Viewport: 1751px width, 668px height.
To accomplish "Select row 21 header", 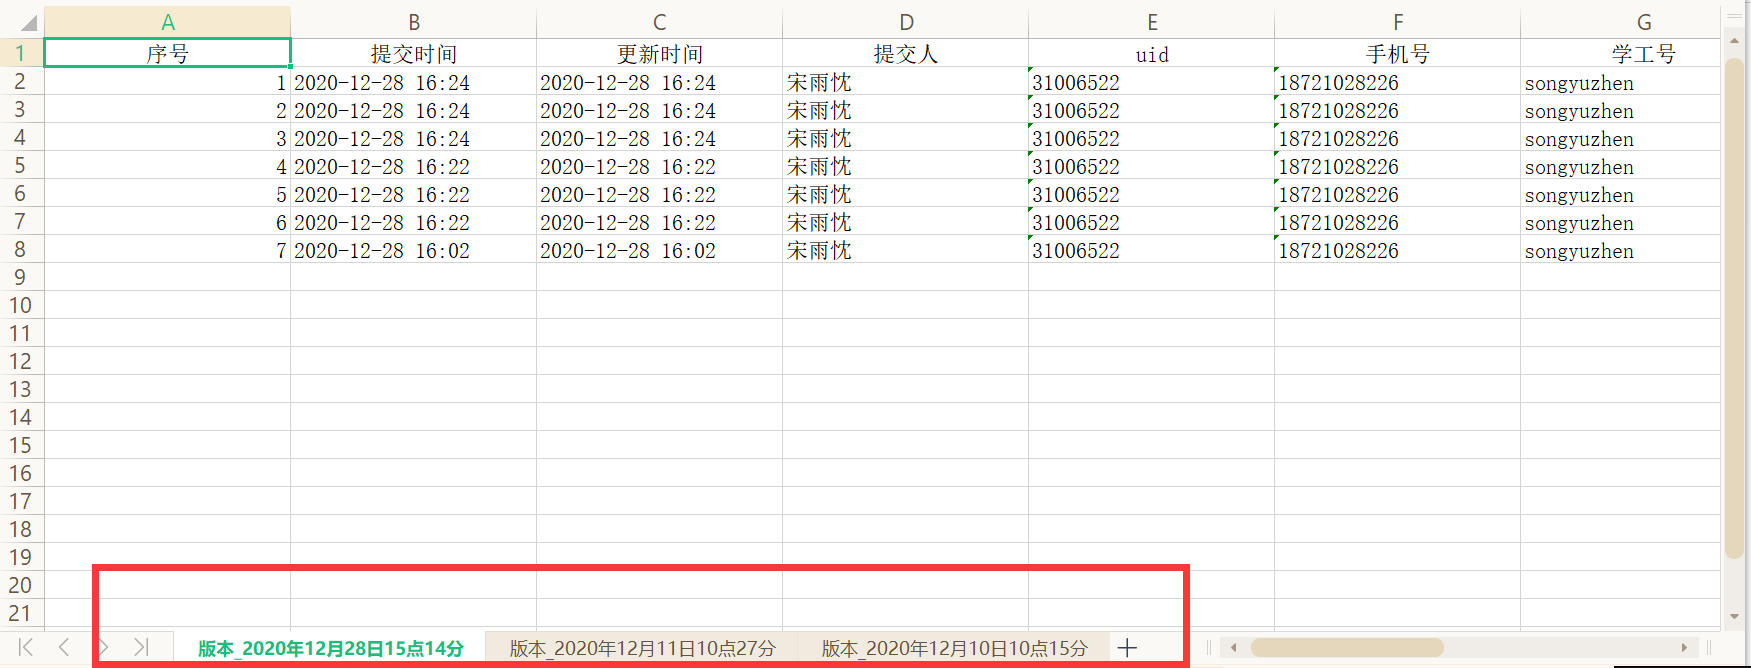I will [21, 613].
